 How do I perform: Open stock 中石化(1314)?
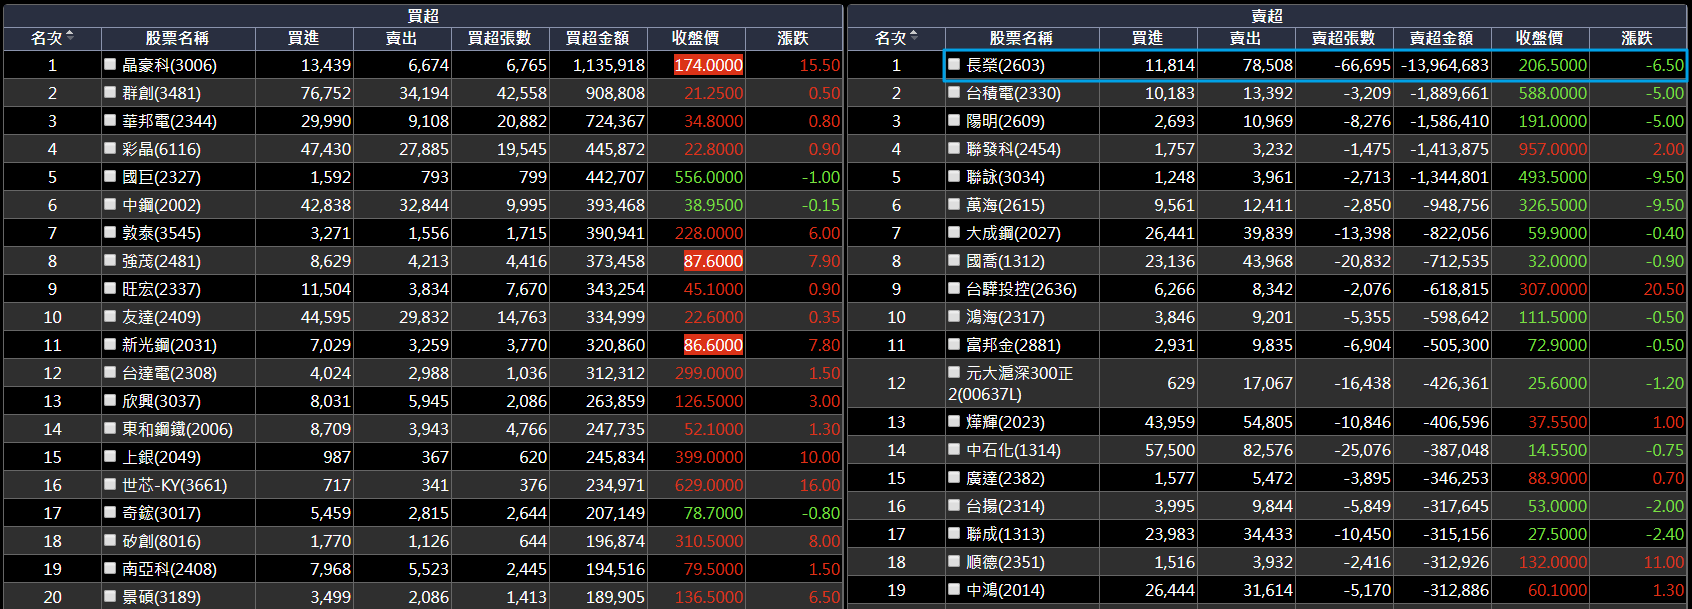tap(1013, 450)
